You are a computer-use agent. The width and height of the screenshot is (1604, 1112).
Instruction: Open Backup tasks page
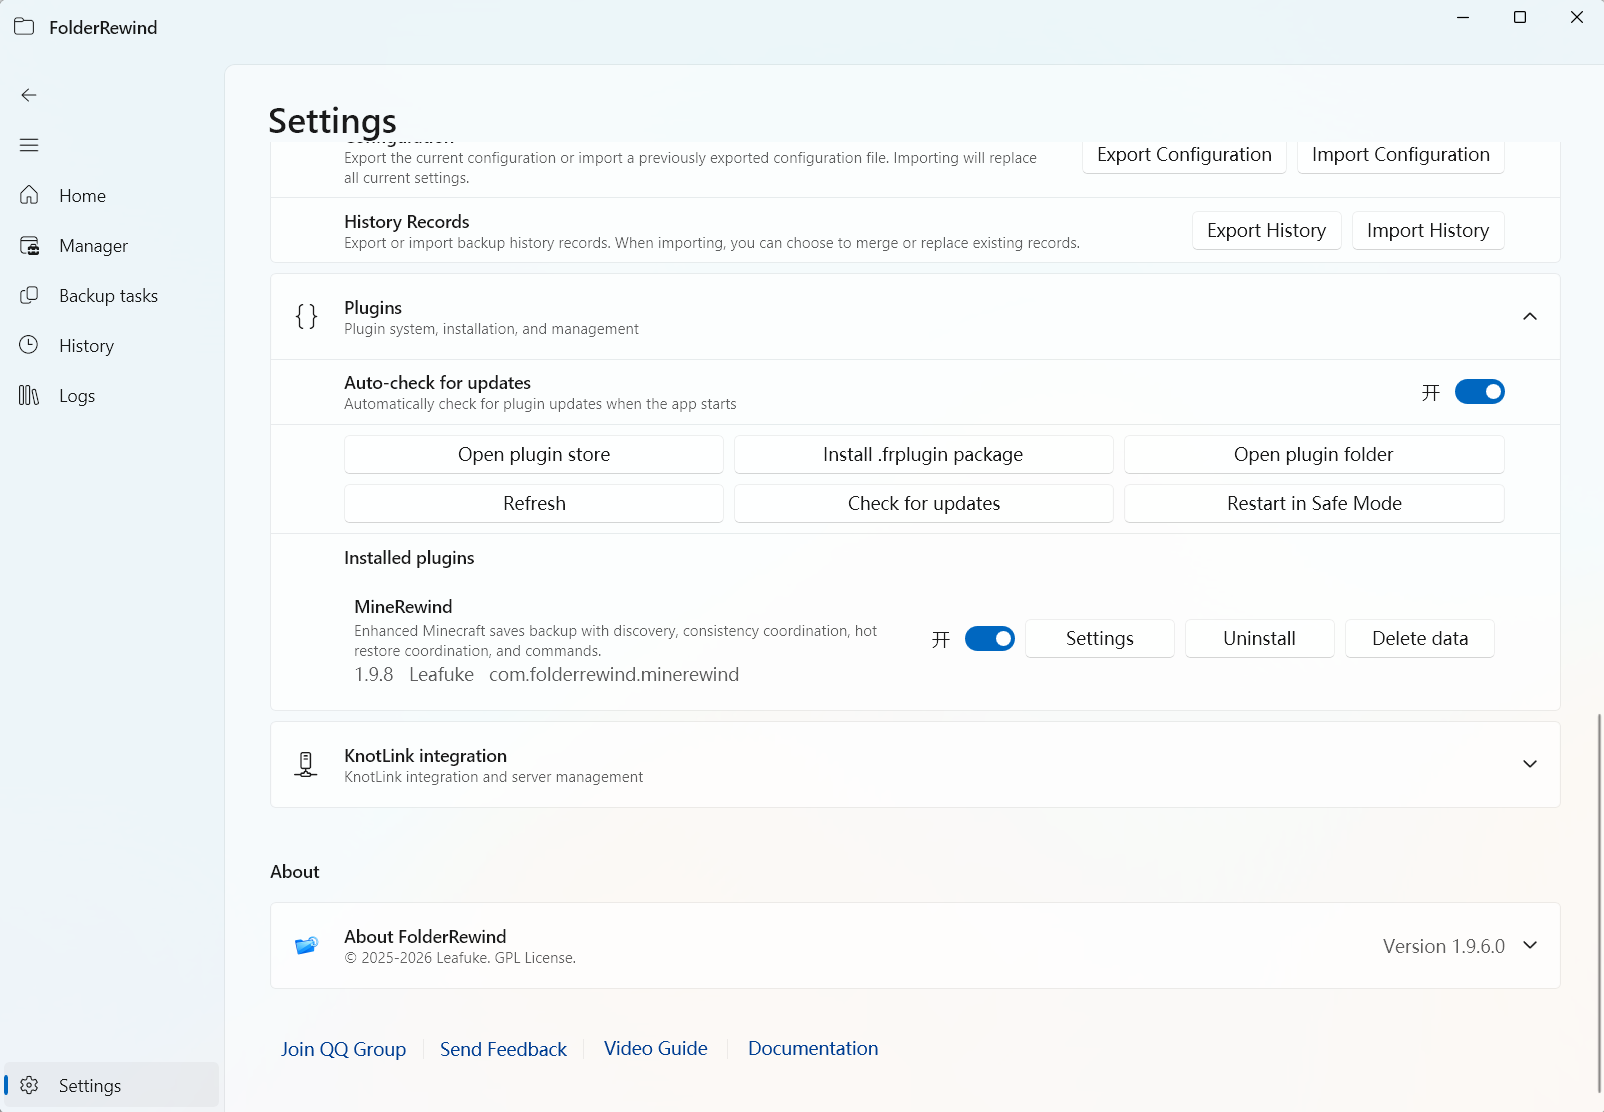(111, 295)
